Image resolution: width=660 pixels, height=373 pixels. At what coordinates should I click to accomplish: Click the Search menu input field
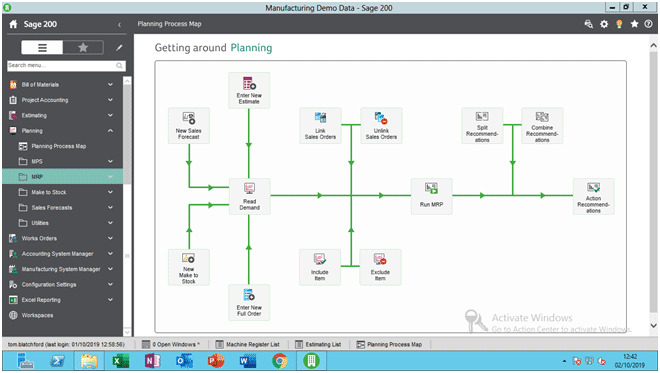[x=66, y=66]
